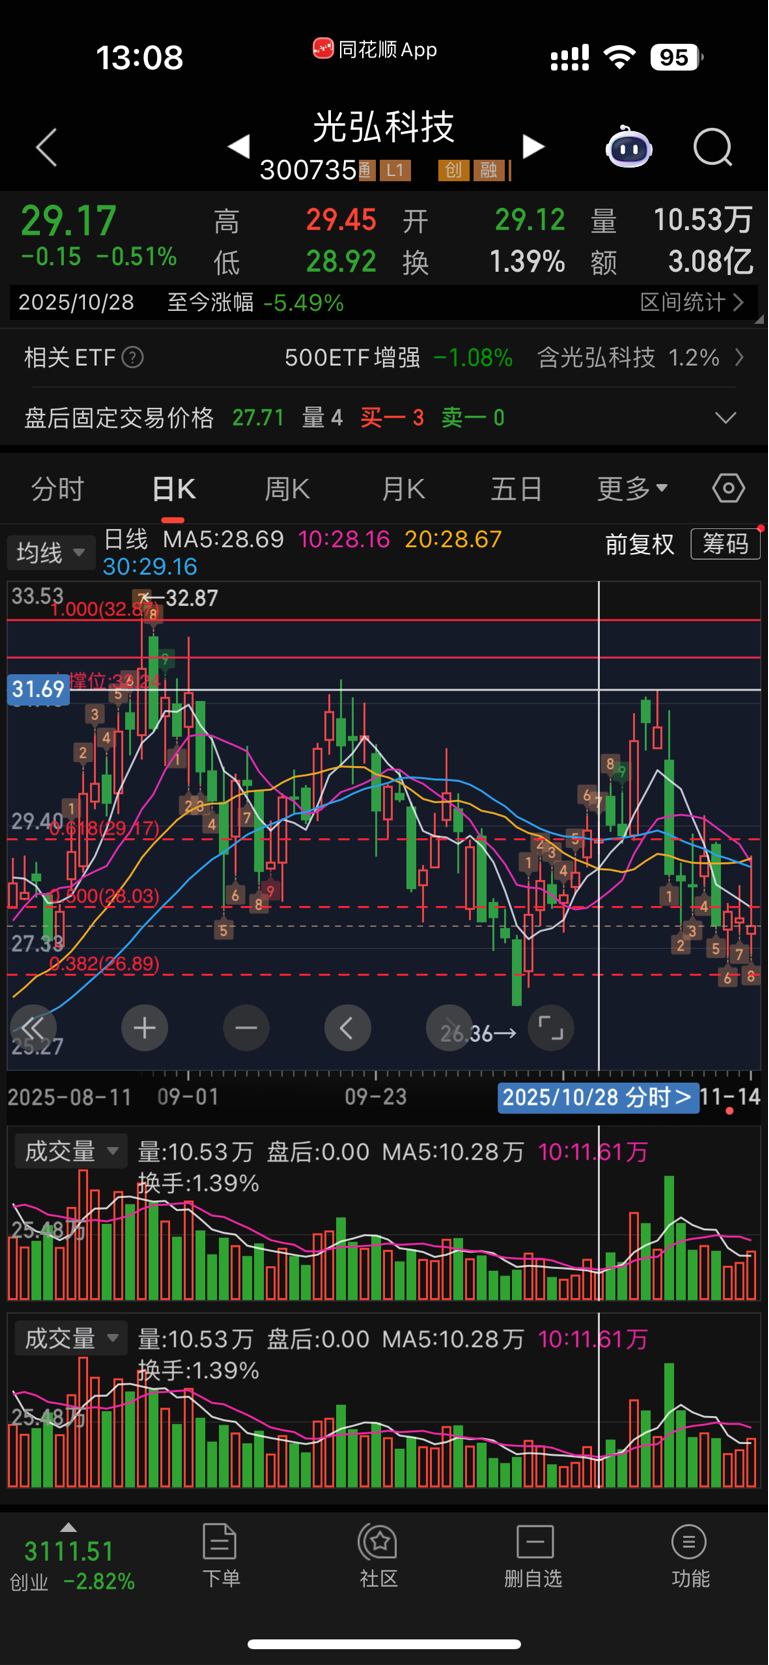
Task: Tap the 31.69 price marker label
Action: tap(38, 689)
